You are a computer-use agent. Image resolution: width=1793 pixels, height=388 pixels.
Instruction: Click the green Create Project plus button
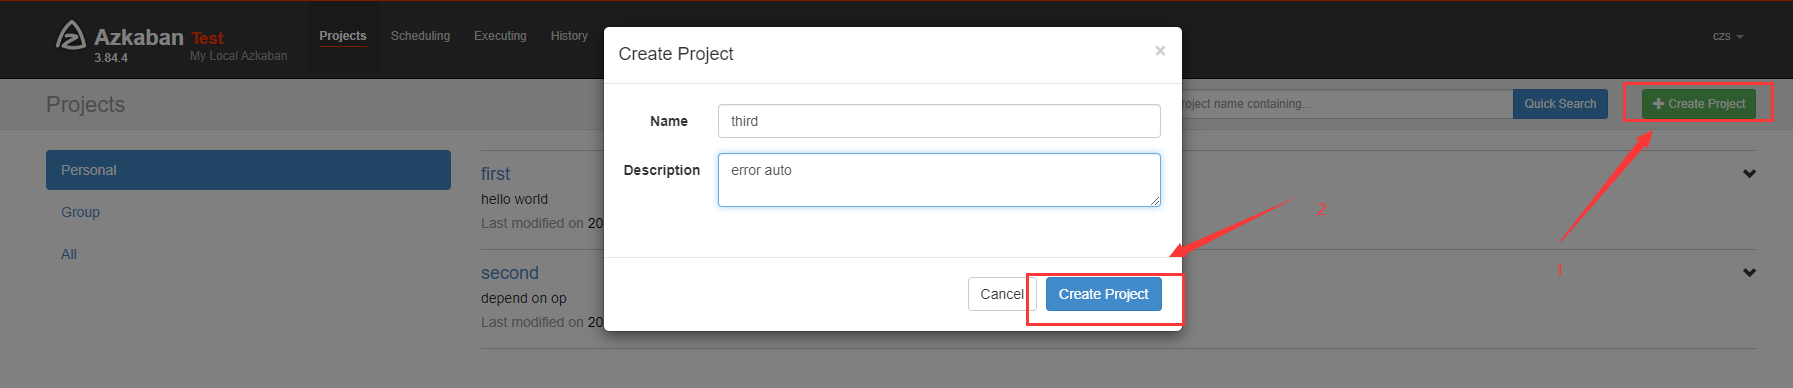[1698, 104]
